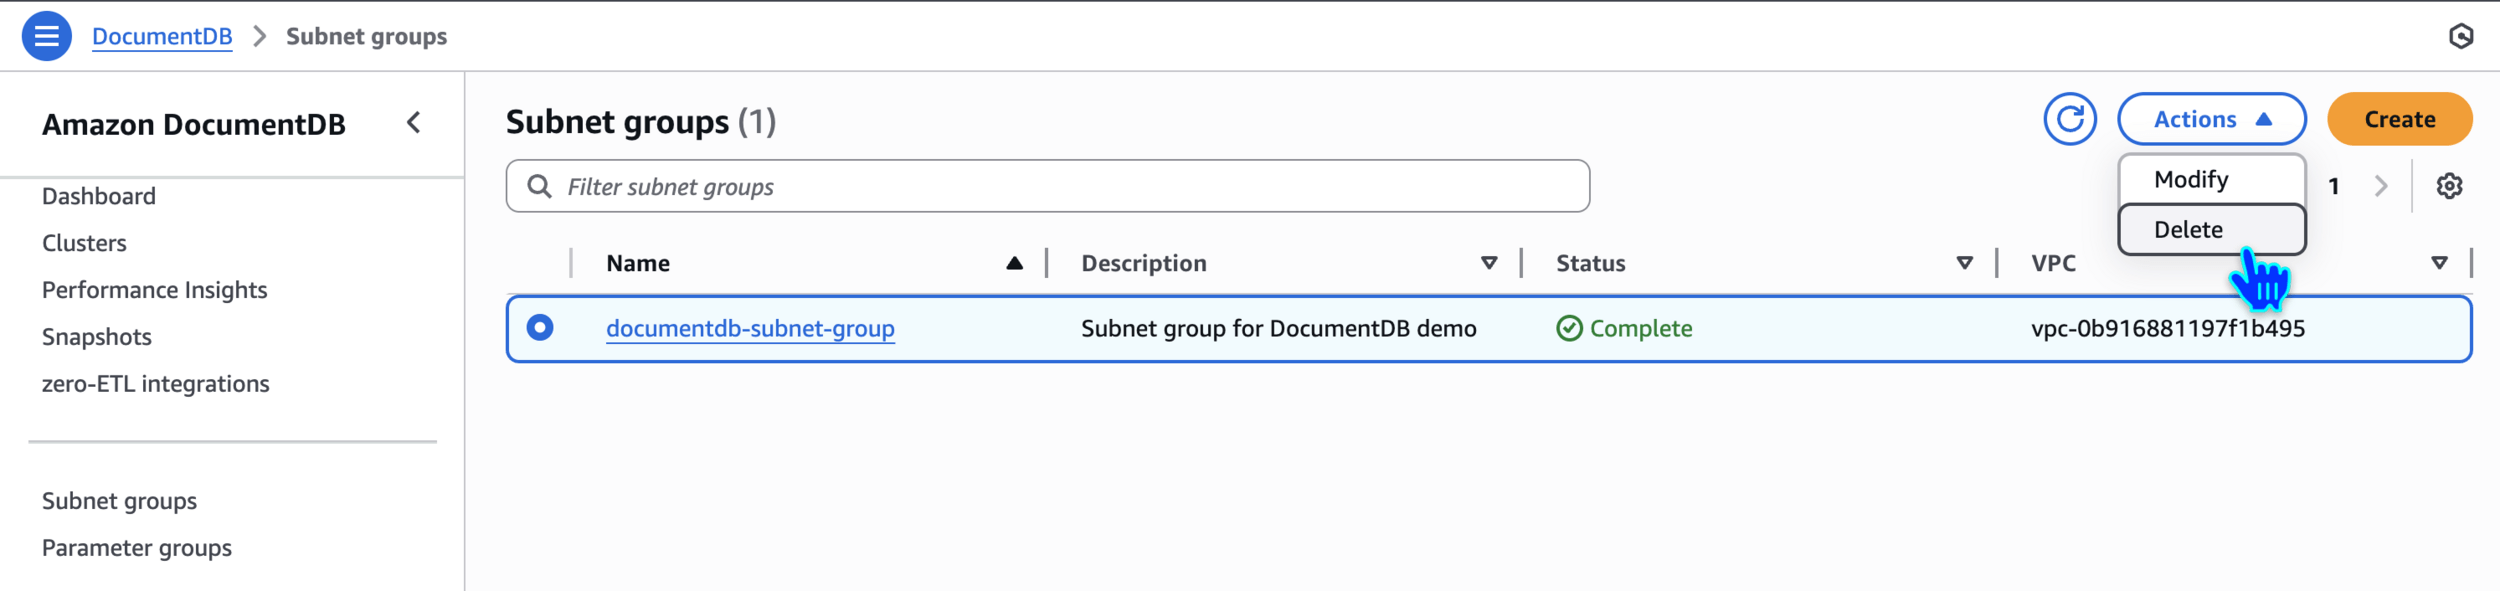The width and height of the screenshot is (2500, 591).
Task: Click the search magnifier icon
Action: pyautogui.click(x=539, y=186)
